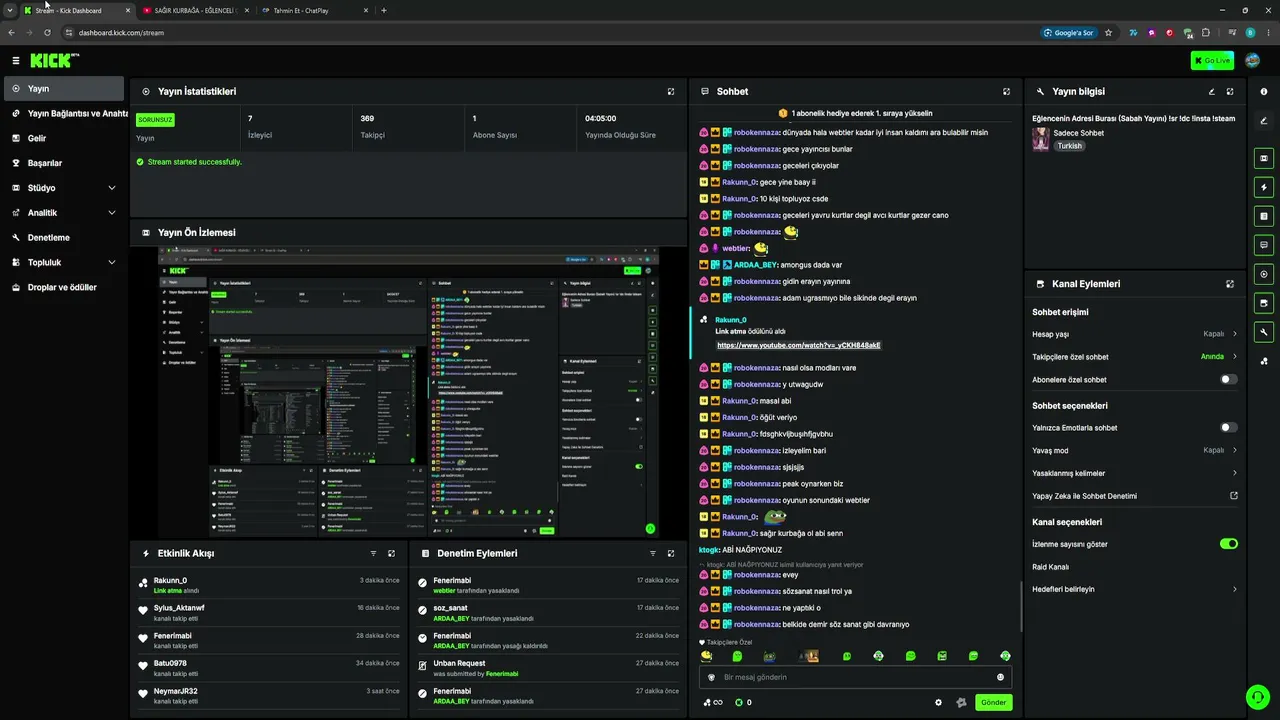
Task: Click soz_sanat in Denetim Eylemleri
Action: pyautogui.click(x=450, y=608)
